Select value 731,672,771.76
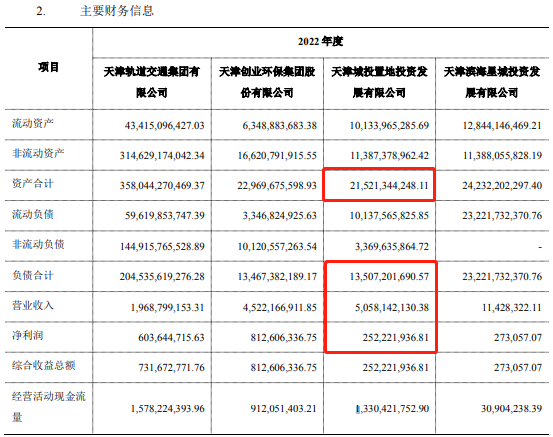The image size is (553, 437). click(x=171, y=368)
